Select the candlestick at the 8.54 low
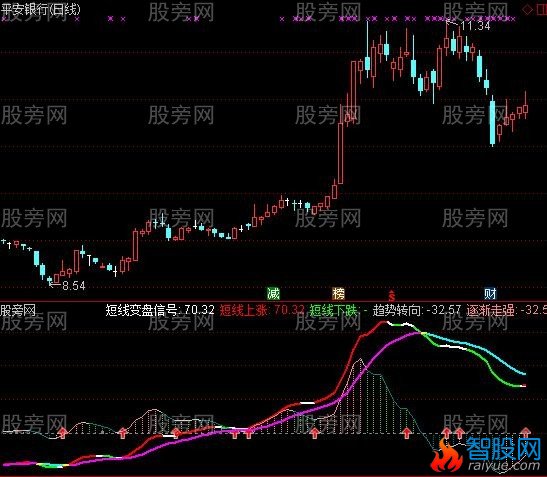Viewport: 547px width, 477px height. 50,280
